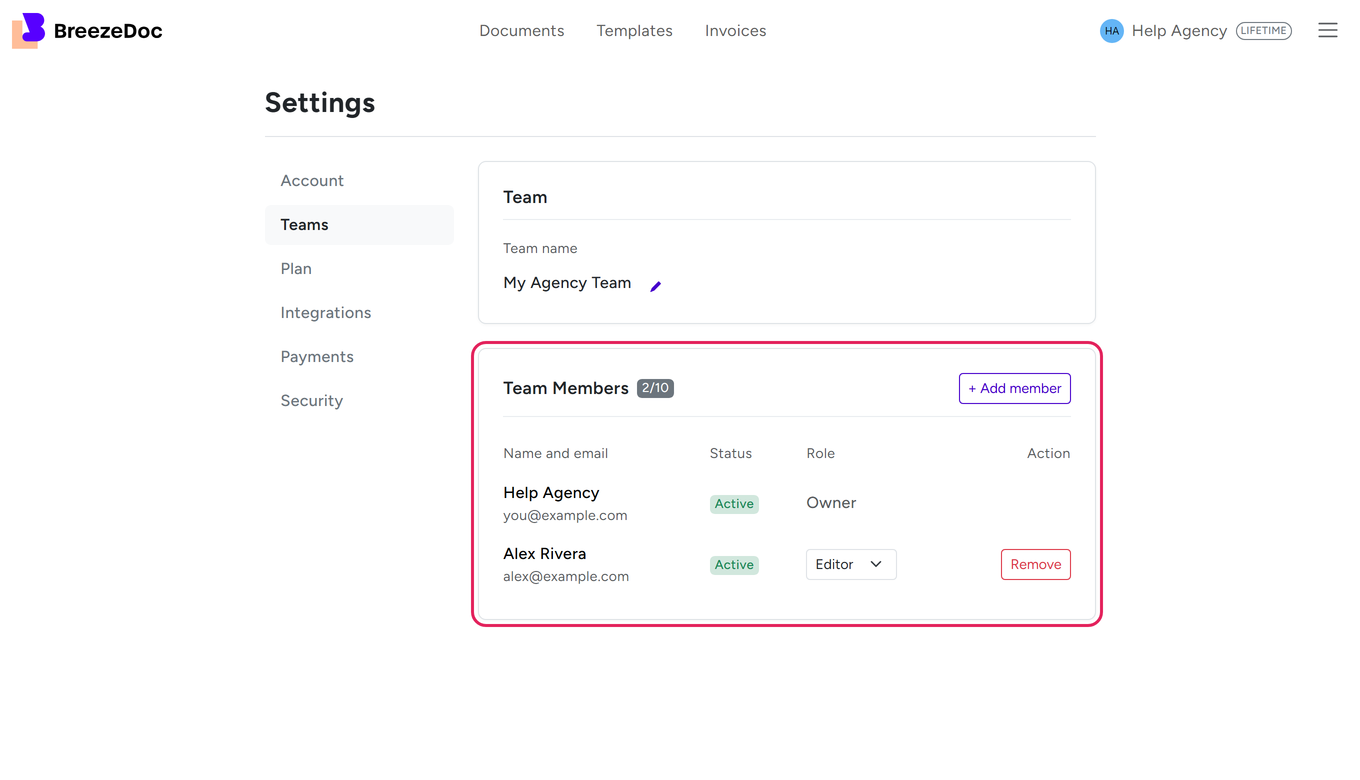Click the 2/10 member count badge
The image size is (1360, 780).
point(655,388)
